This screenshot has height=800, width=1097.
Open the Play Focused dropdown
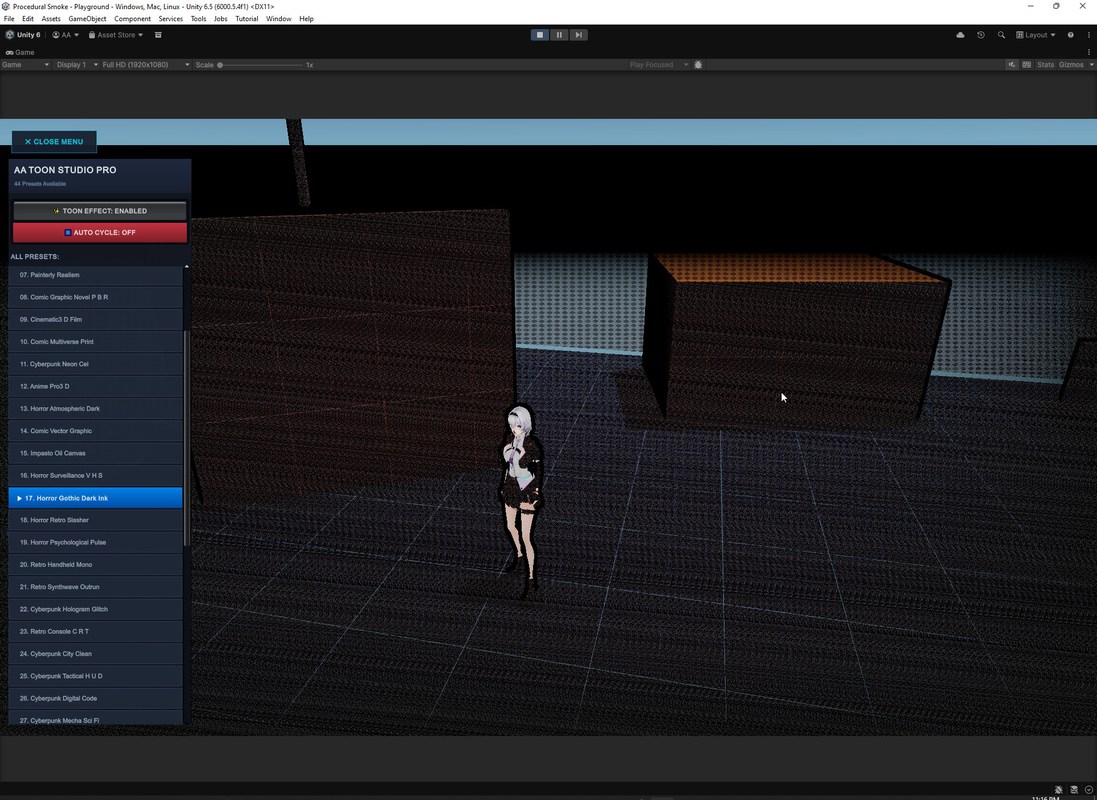(658, 65)
